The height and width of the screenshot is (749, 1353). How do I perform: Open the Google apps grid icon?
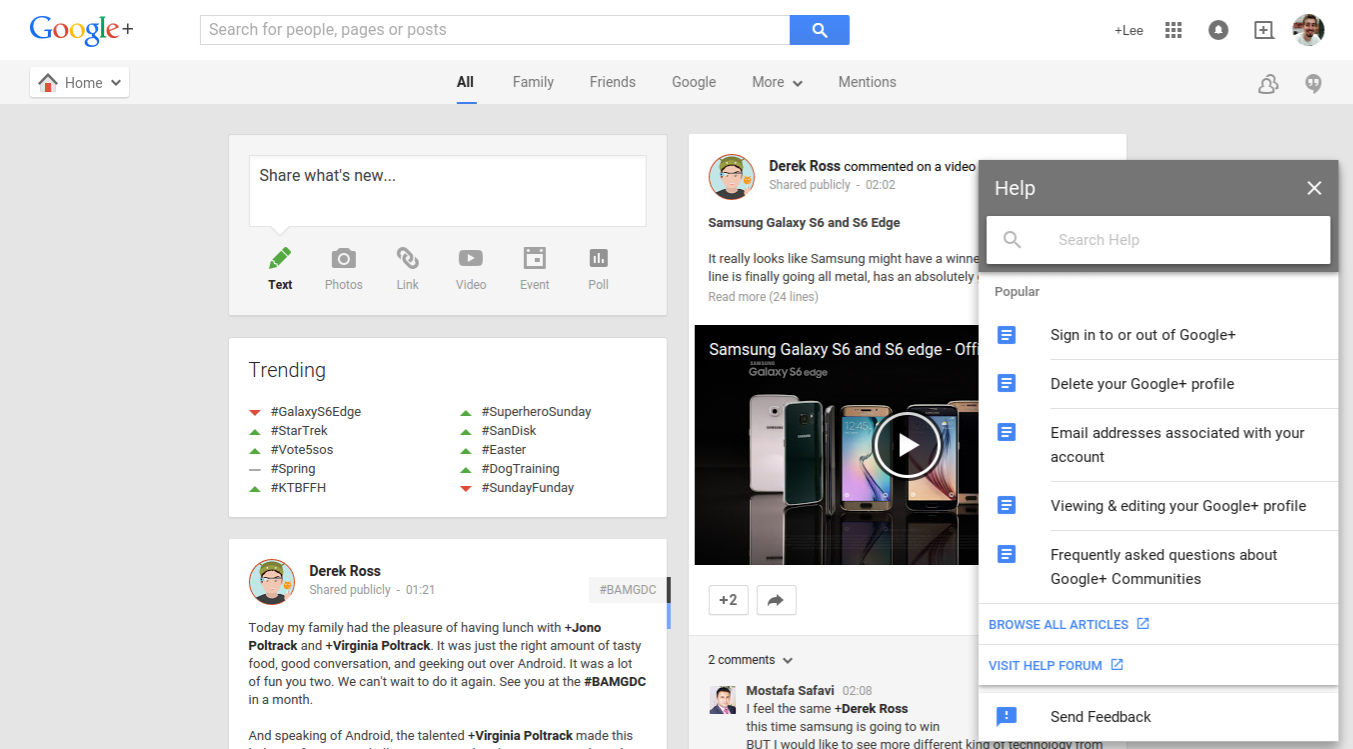[1172, 30]
